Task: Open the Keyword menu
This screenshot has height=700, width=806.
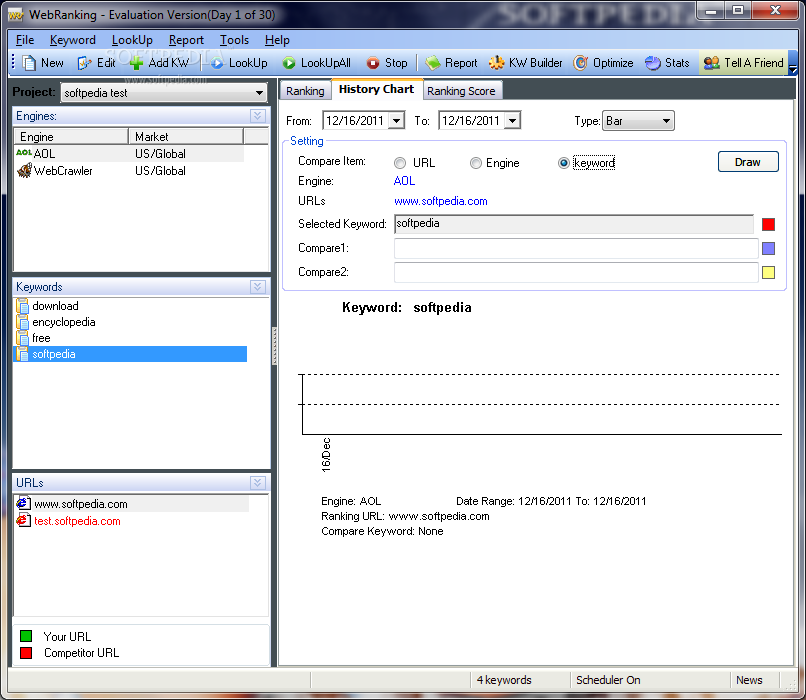Action: click(72, 40)
